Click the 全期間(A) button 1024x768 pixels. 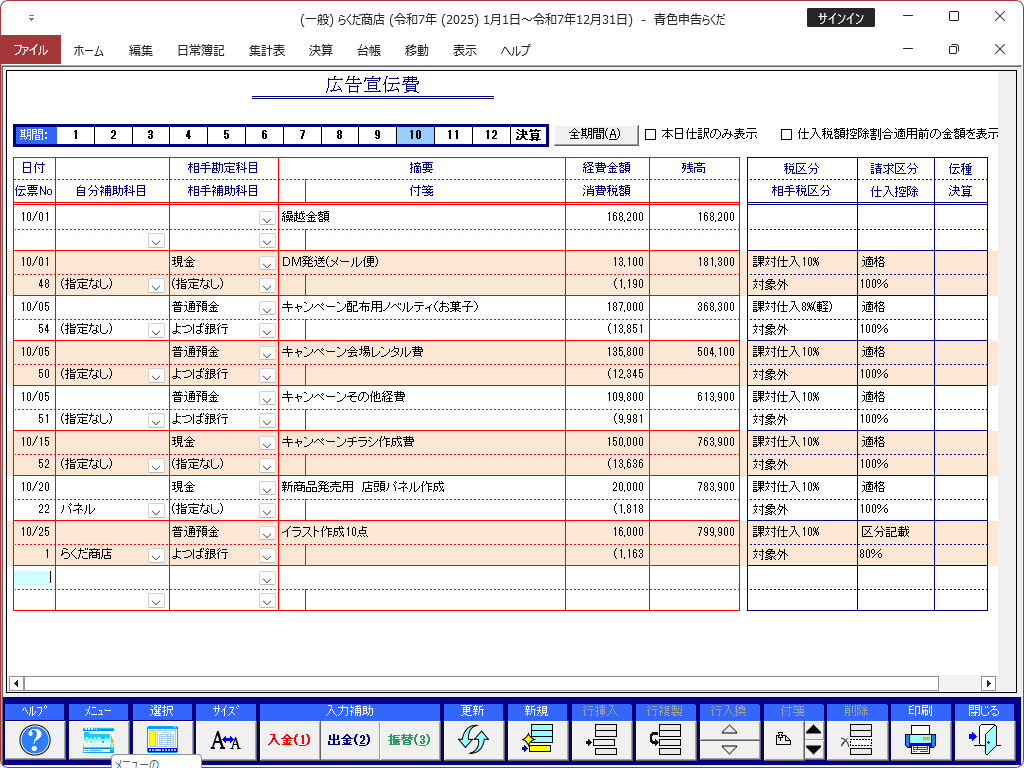[x=595, y=134]
